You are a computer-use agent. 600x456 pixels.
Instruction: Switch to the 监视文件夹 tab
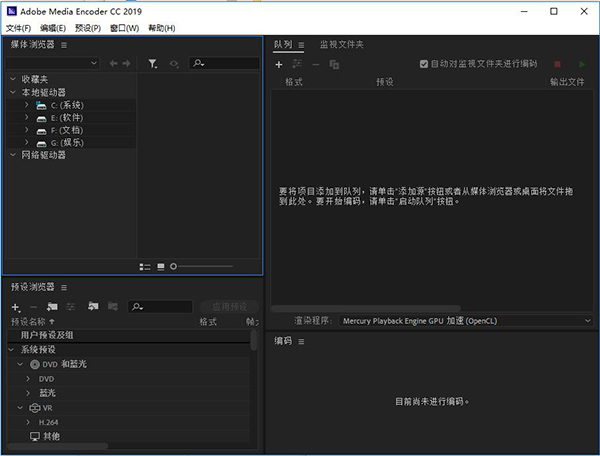[341, 45]
